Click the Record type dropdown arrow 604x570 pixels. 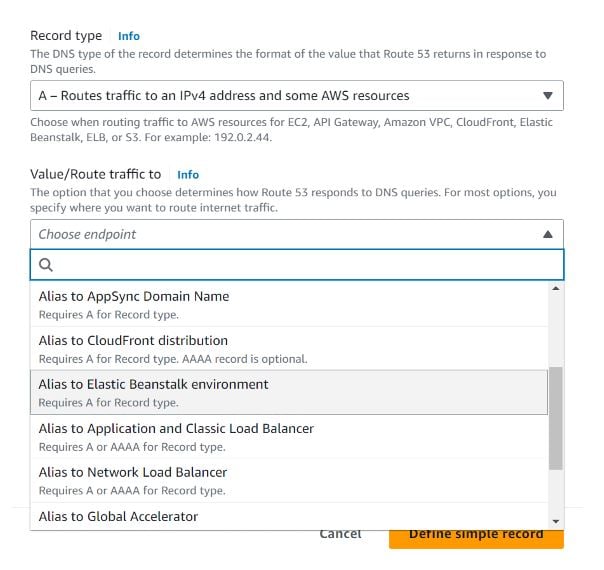click(547, 96)
